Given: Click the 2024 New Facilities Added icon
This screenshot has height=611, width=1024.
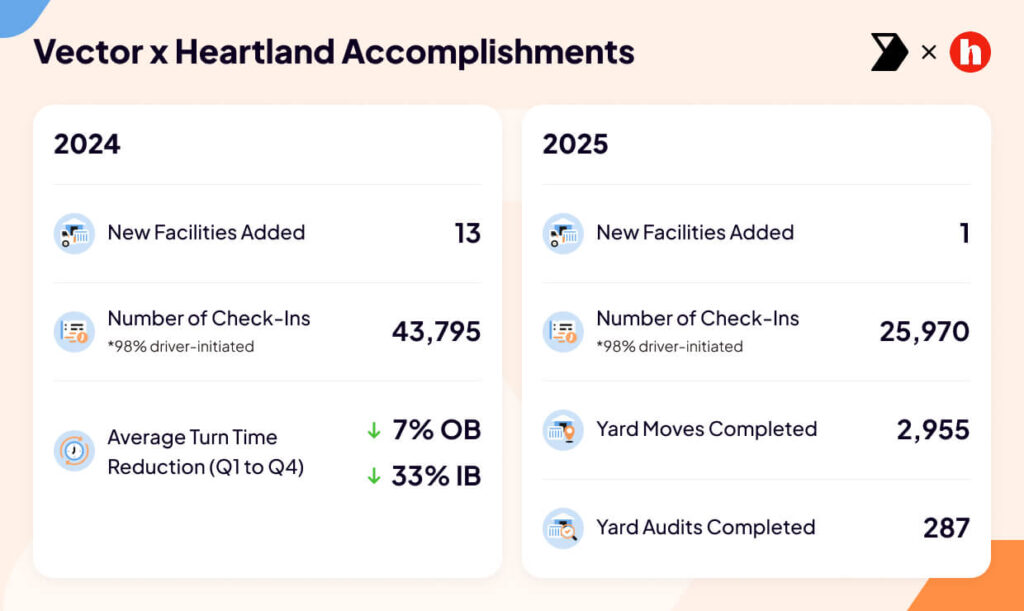Looking at the screenshot, I should 74,233.
